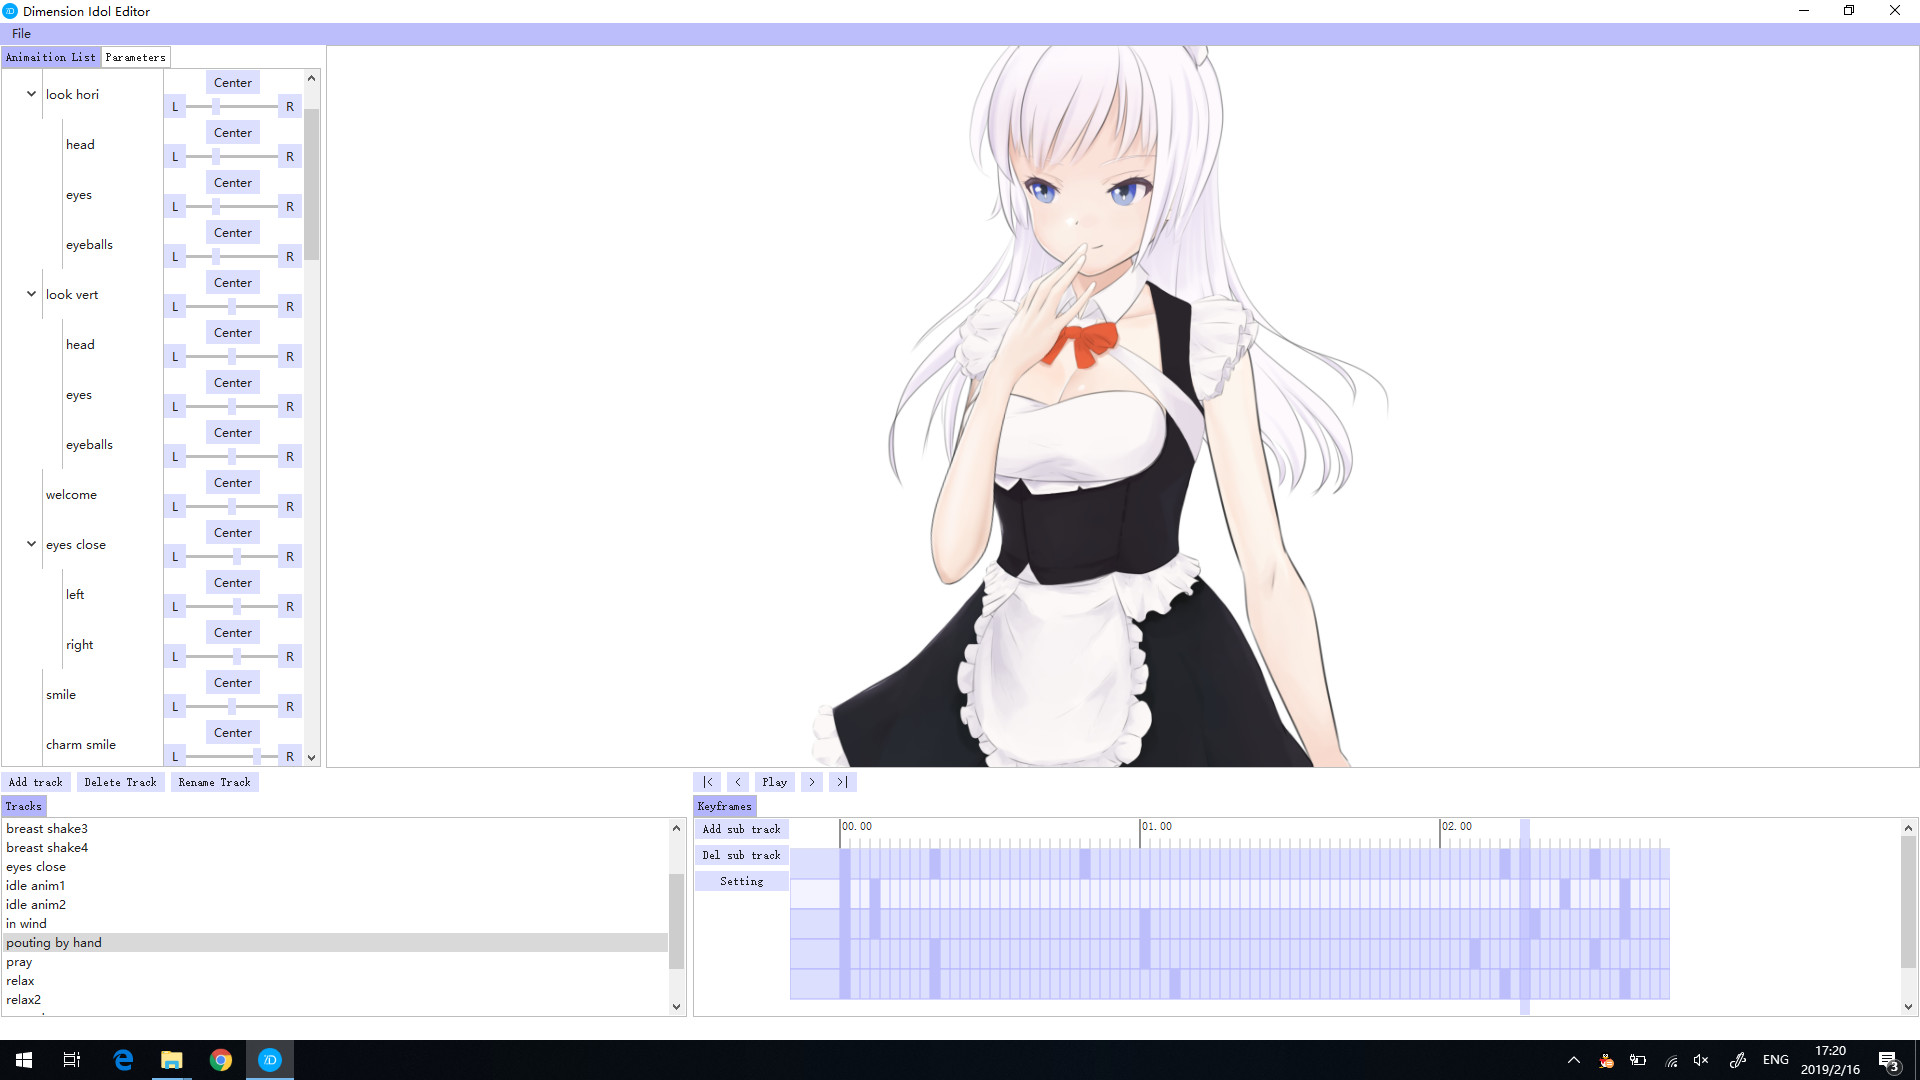This screenshot has height=1080, width=1920.
Task: Step forward one frame arrow
Action: (812, 782)
